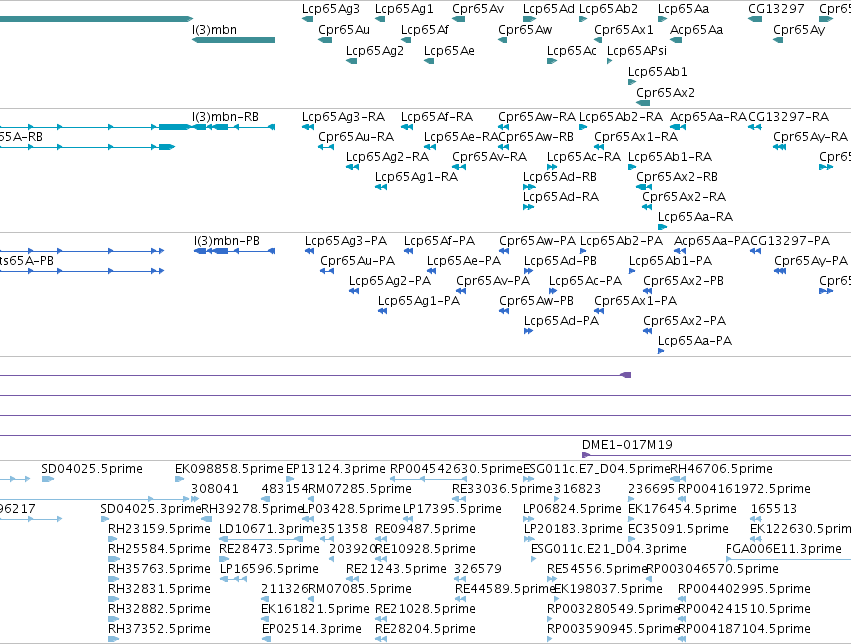Viewport: 851px width, 644px height.
Task: Select the RE21243.5prime EST label
Action: point(396,569)
